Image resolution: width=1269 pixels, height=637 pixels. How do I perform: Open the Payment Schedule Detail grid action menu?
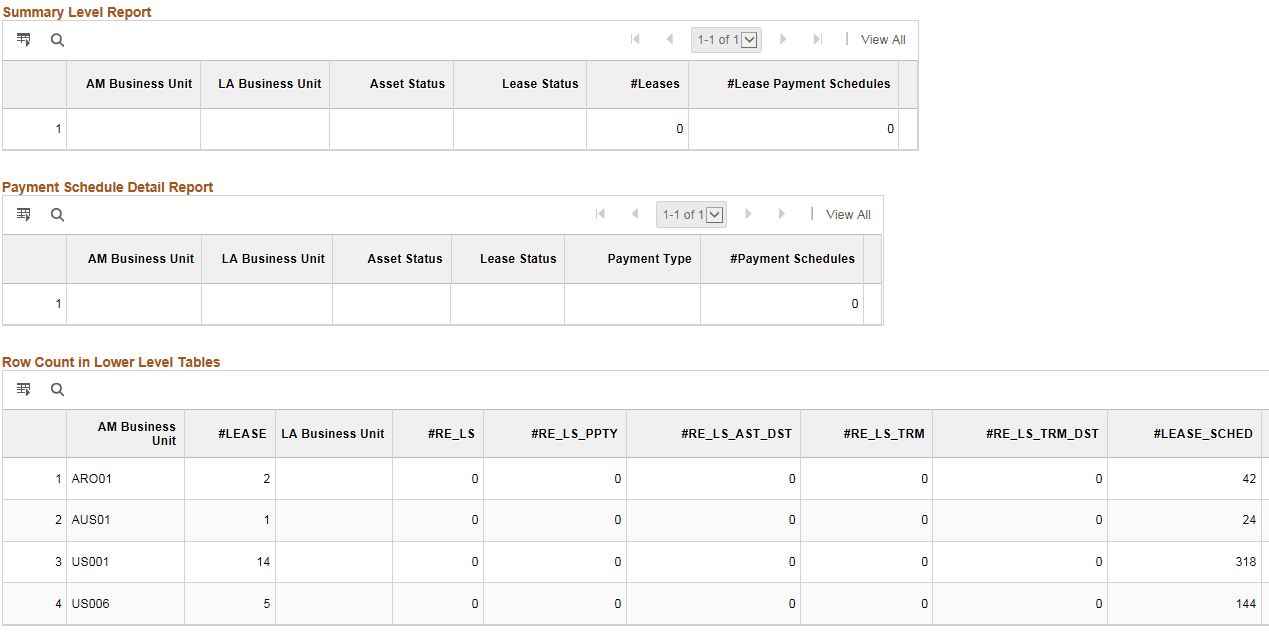[x=23, y=214]
